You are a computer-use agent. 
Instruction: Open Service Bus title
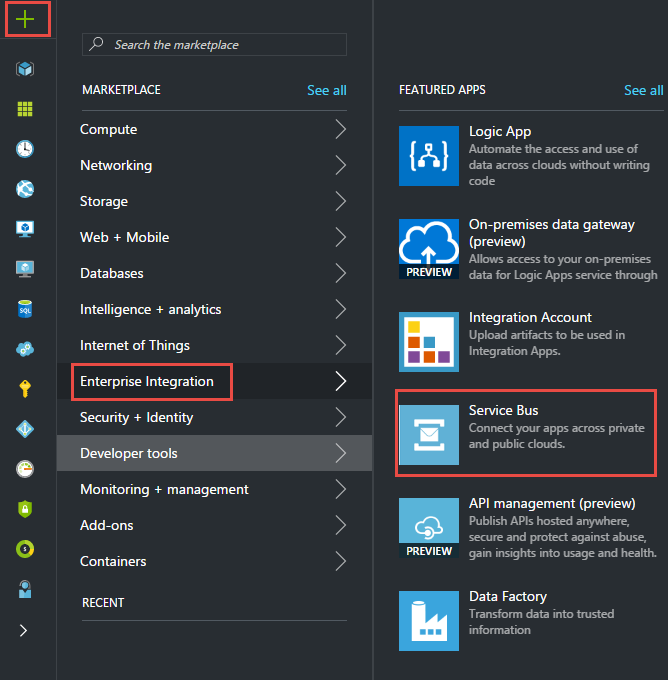pos(503,410)
